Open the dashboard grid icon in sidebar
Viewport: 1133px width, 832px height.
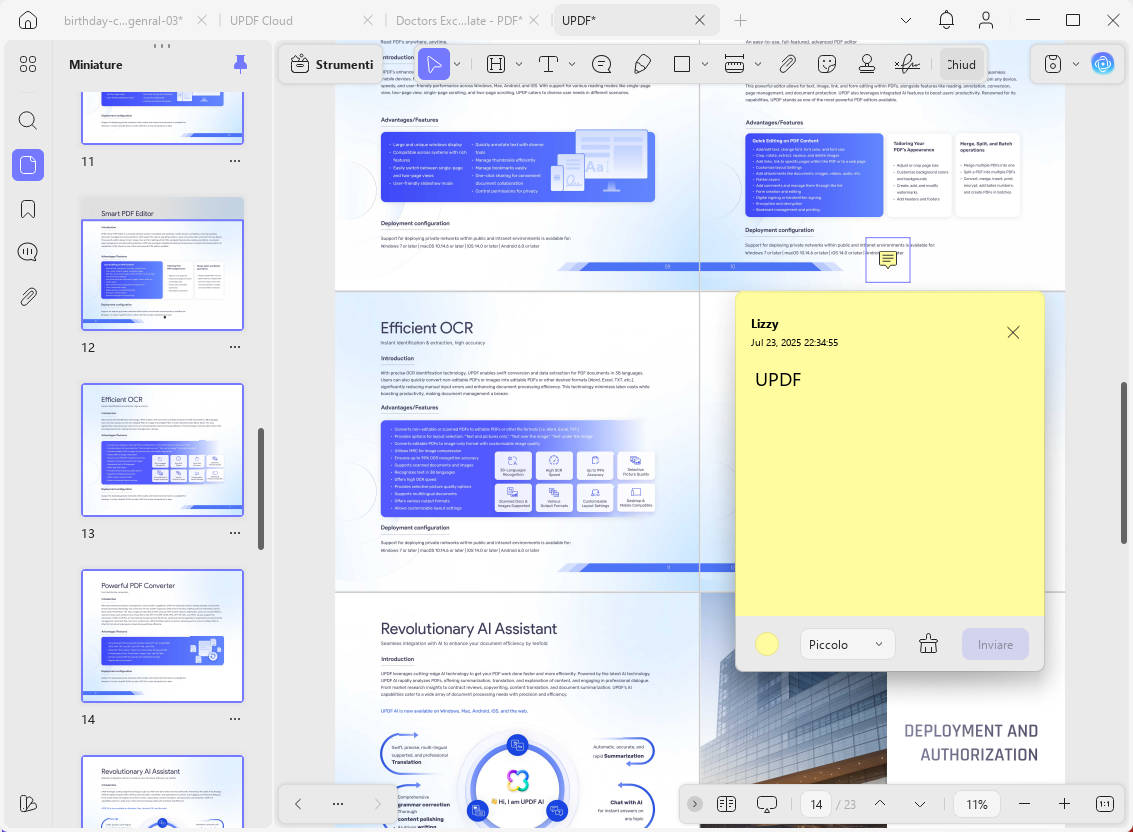coord(27,64)
